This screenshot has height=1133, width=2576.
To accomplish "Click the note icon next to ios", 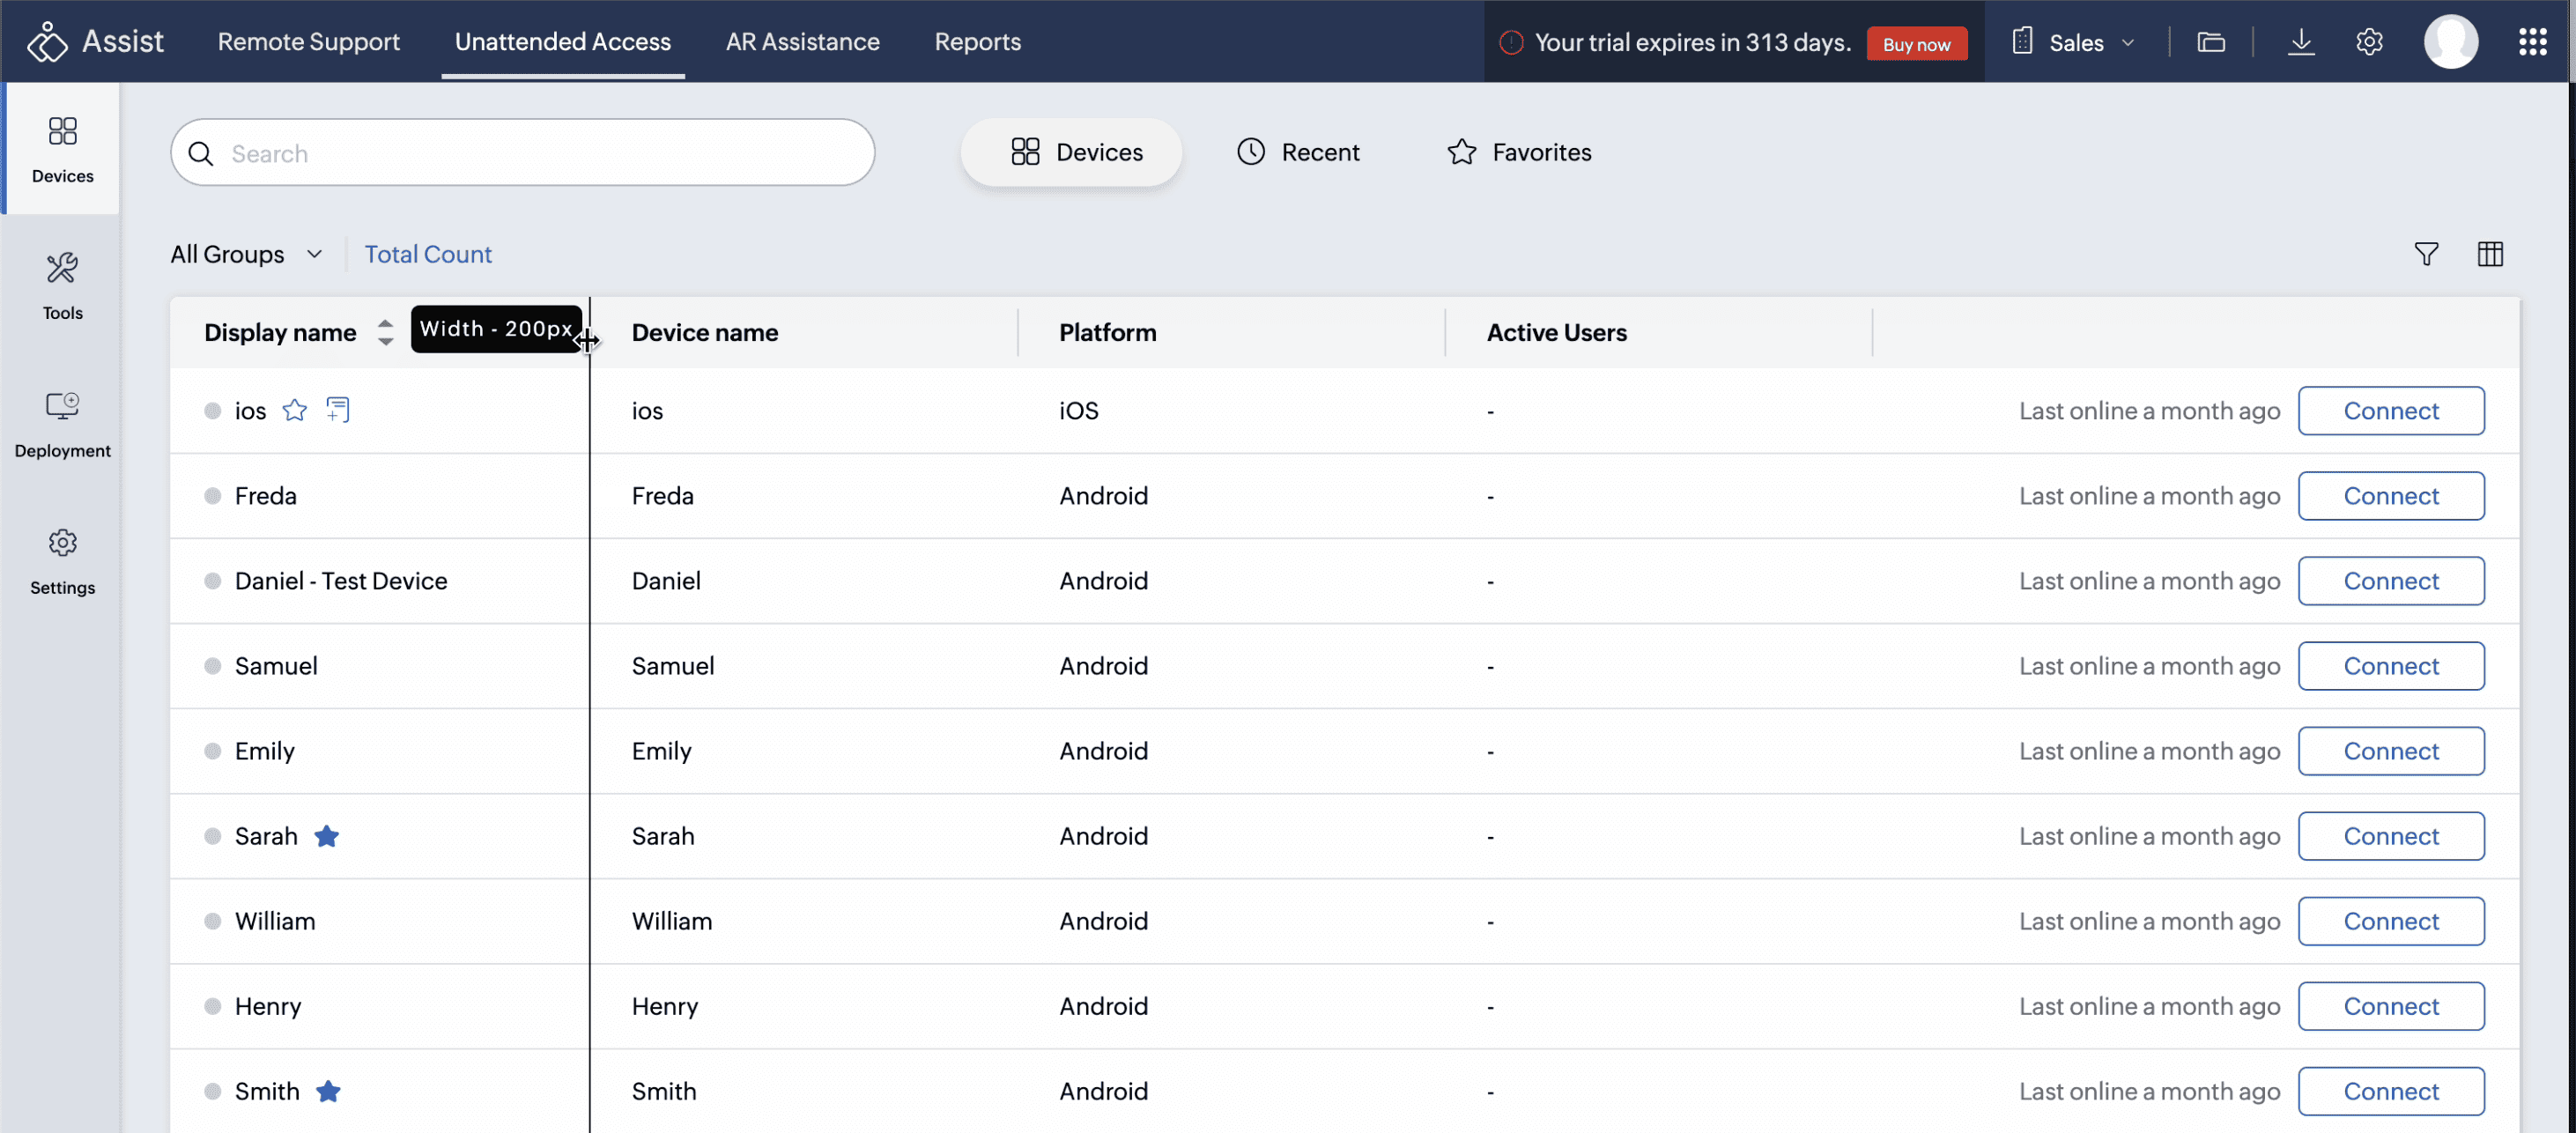I will click(338, 410).
